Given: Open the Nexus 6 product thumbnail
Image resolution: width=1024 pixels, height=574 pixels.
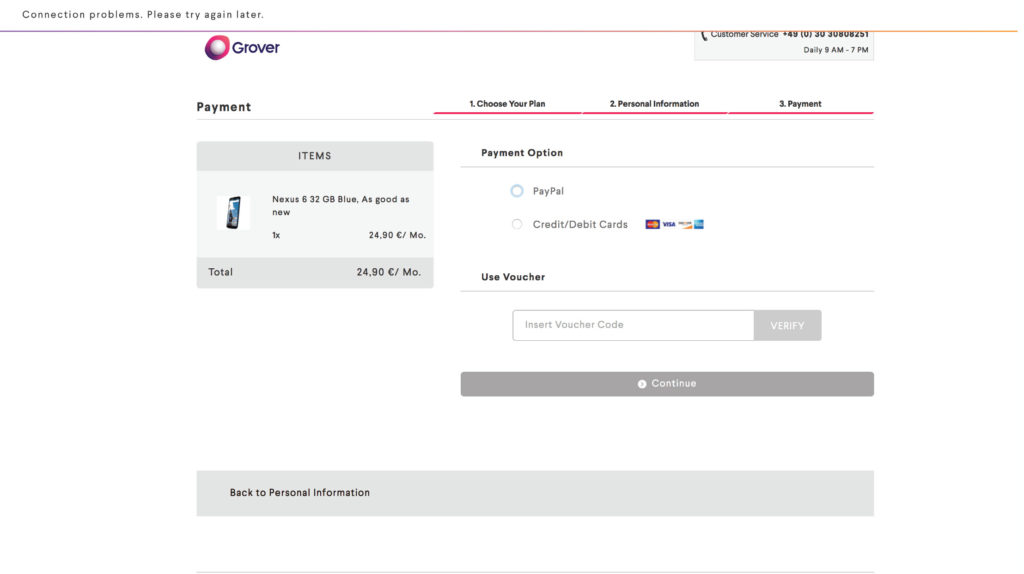Looking at the screenshot, I should [233, 213].
